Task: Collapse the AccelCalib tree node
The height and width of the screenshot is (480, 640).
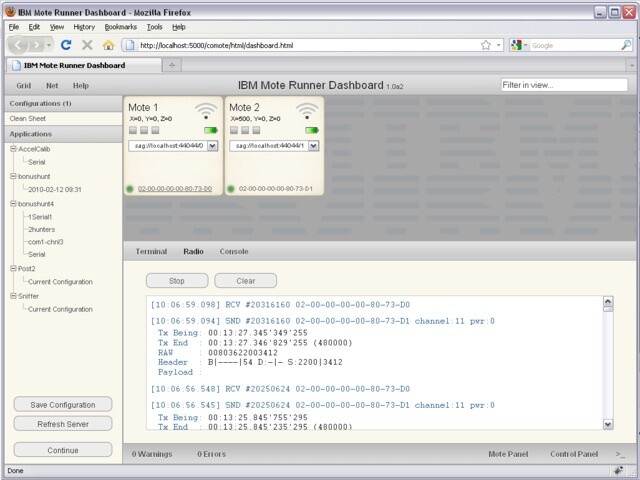Action: click(x=13, y=149)
